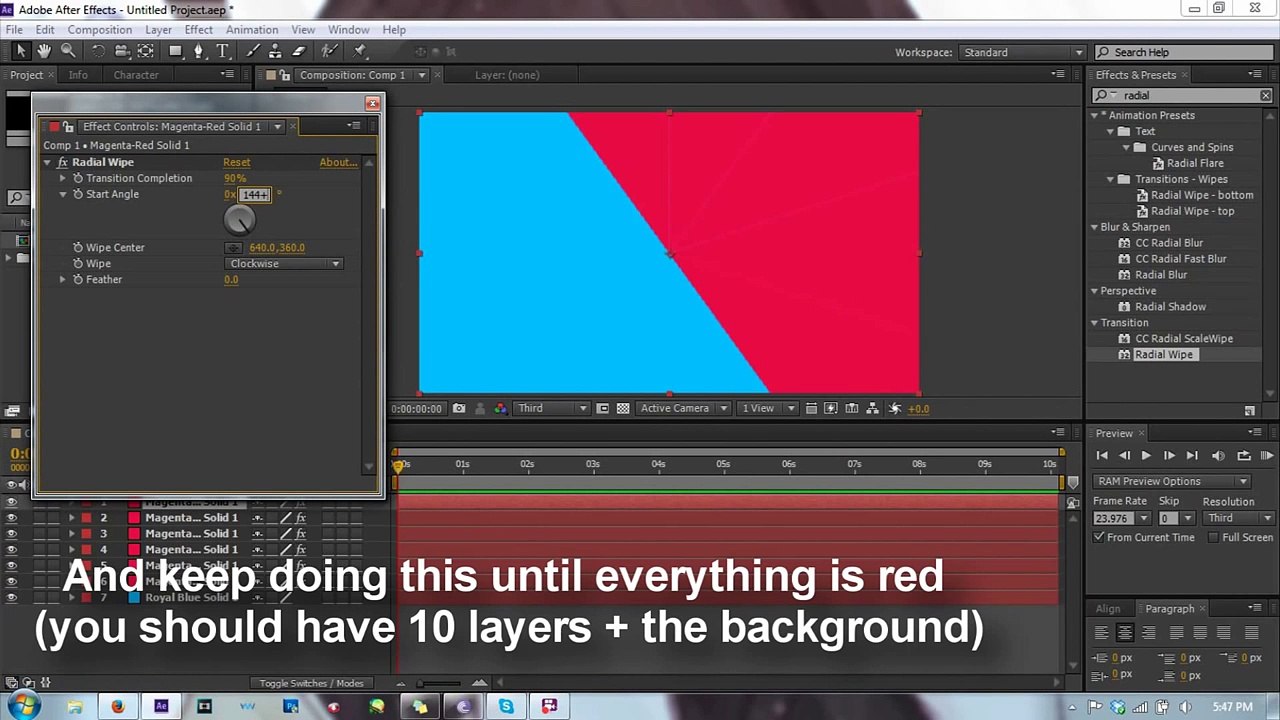Open Firefox from the taskbar
This screenshot has height=720, width=1280.
[x=118, y=707]
